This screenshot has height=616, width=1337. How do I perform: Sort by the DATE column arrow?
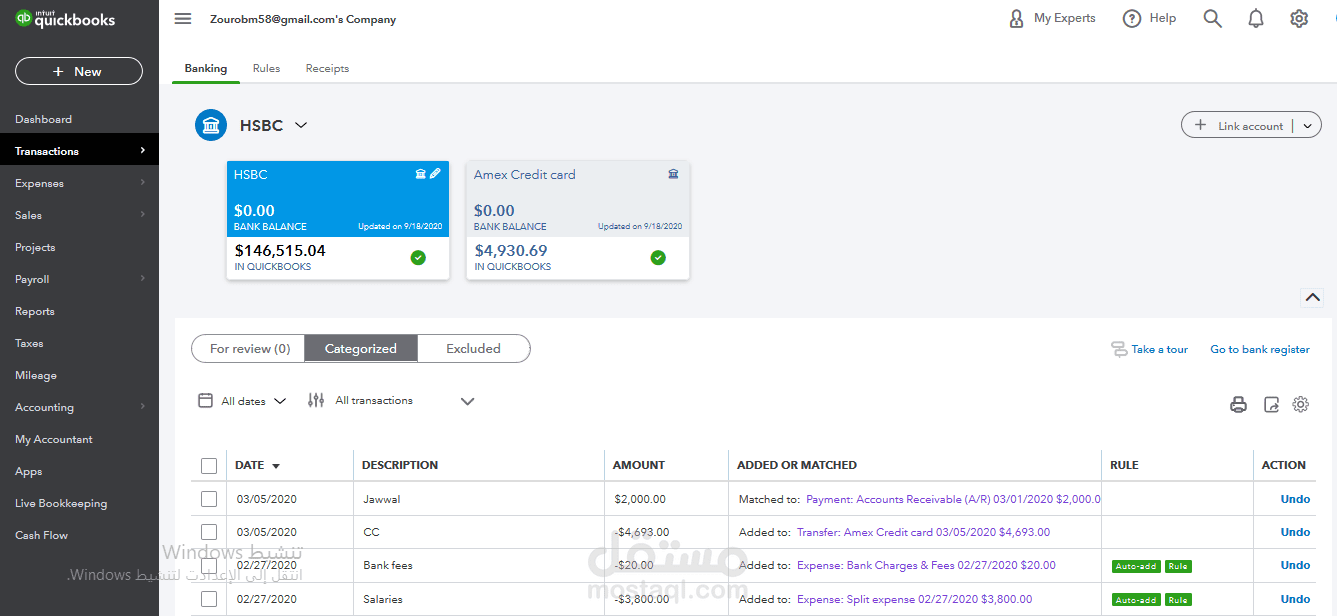click(x=276, y=466)
